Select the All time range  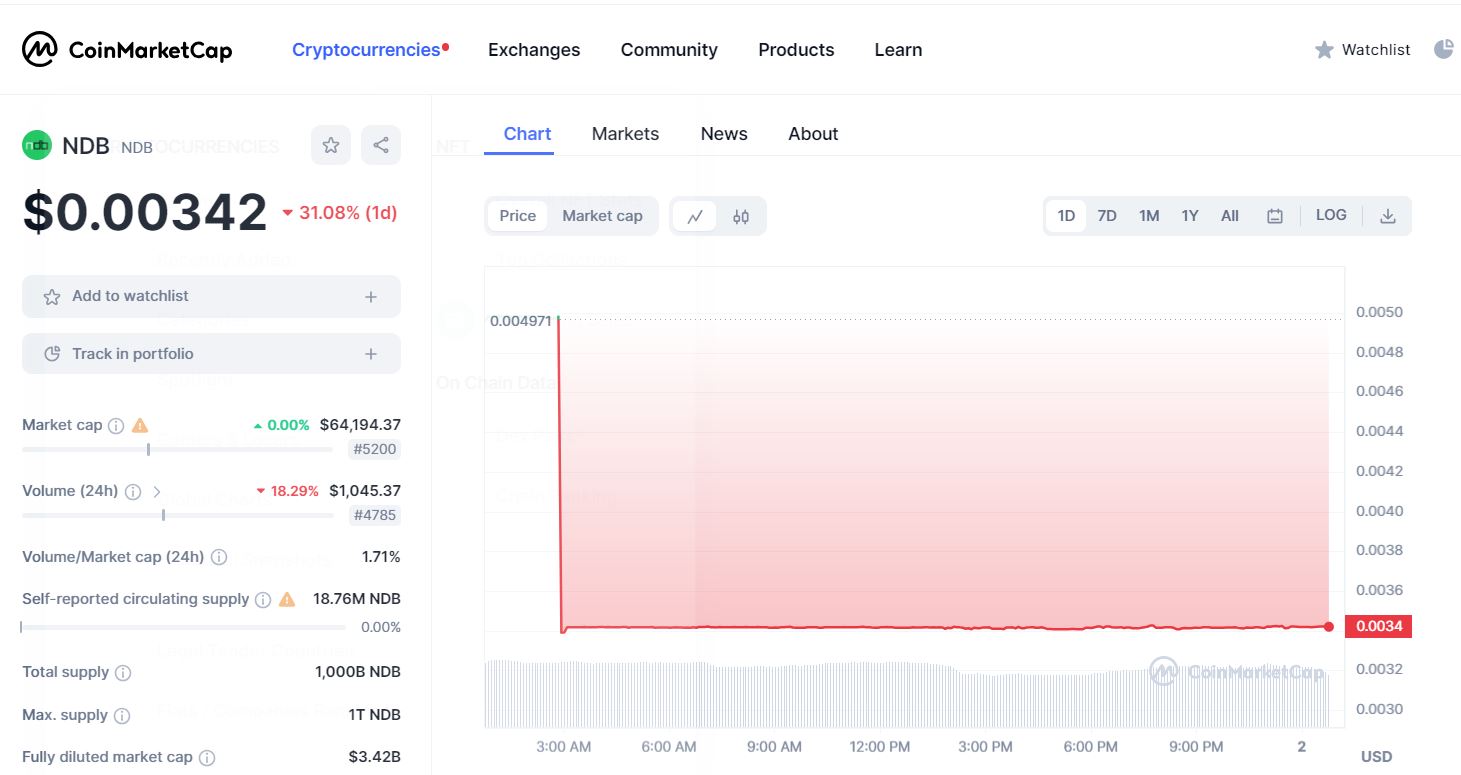click(x=1230, y=216)
